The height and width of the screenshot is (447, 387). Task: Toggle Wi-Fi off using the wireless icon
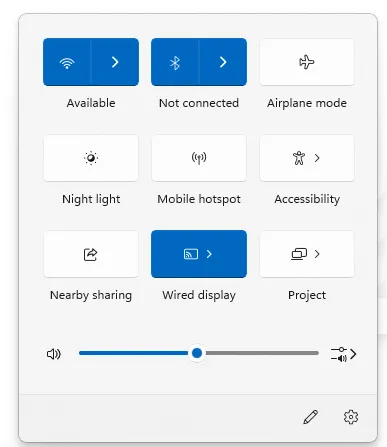67,62
